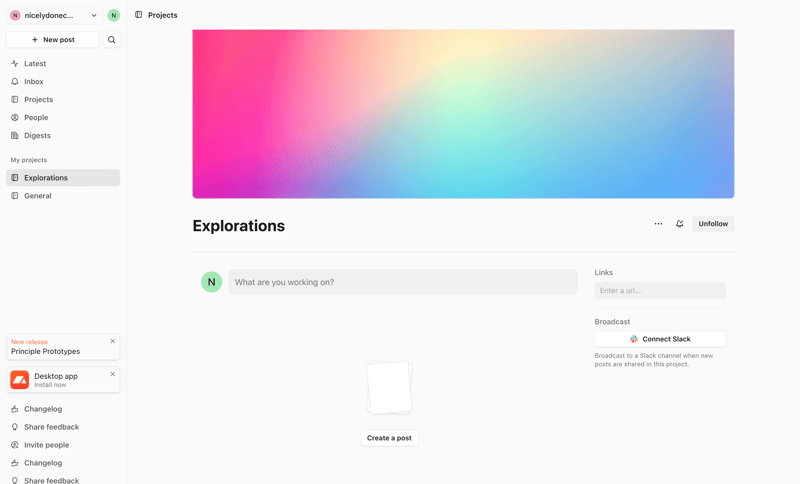
Task: Open the People page
Action: click(63, 117)
